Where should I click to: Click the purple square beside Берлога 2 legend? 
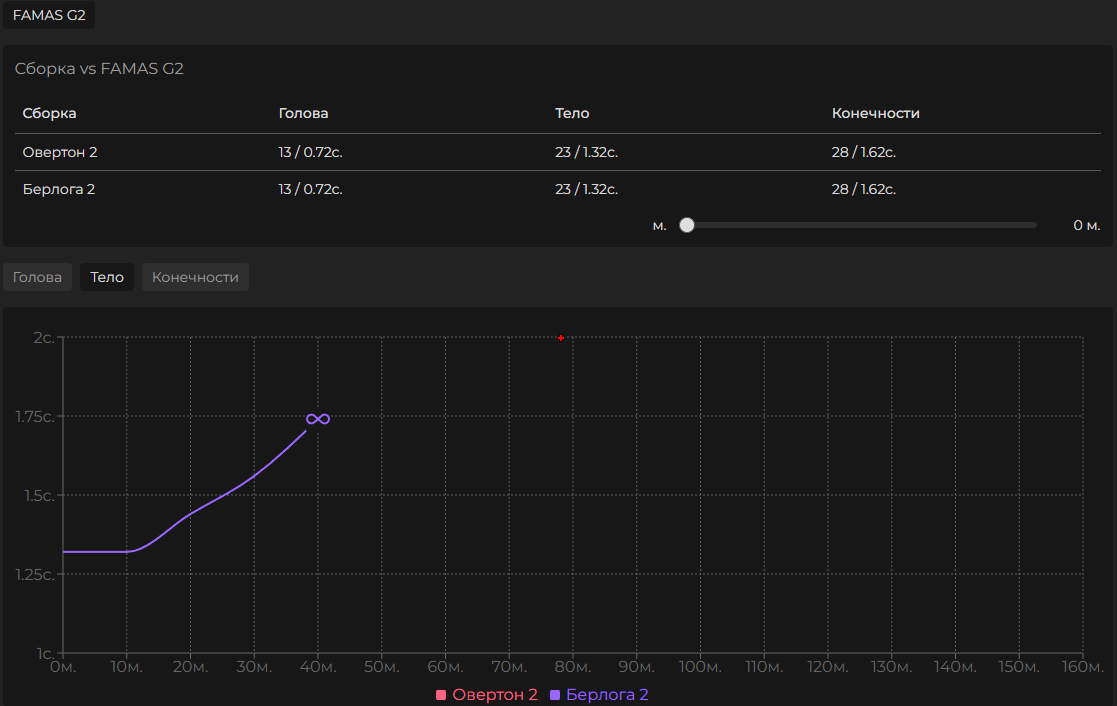(x=555, y=695)
